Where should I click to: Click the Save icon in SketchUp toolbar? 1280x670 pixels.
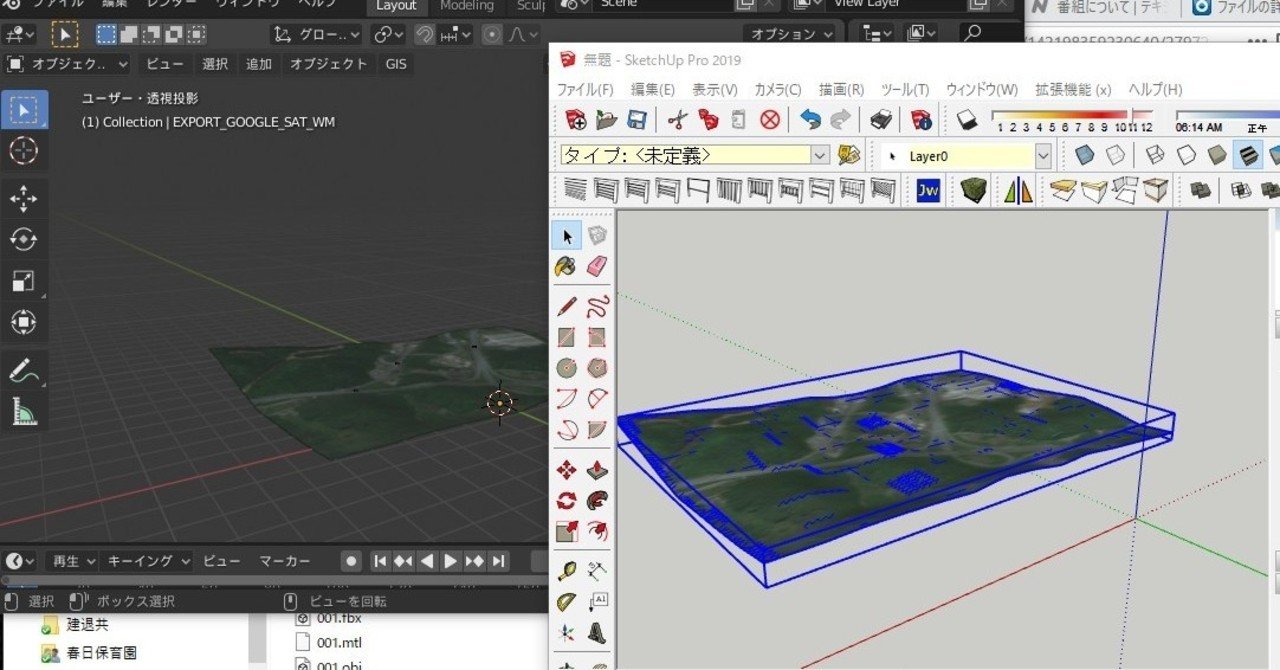point(636,120)
